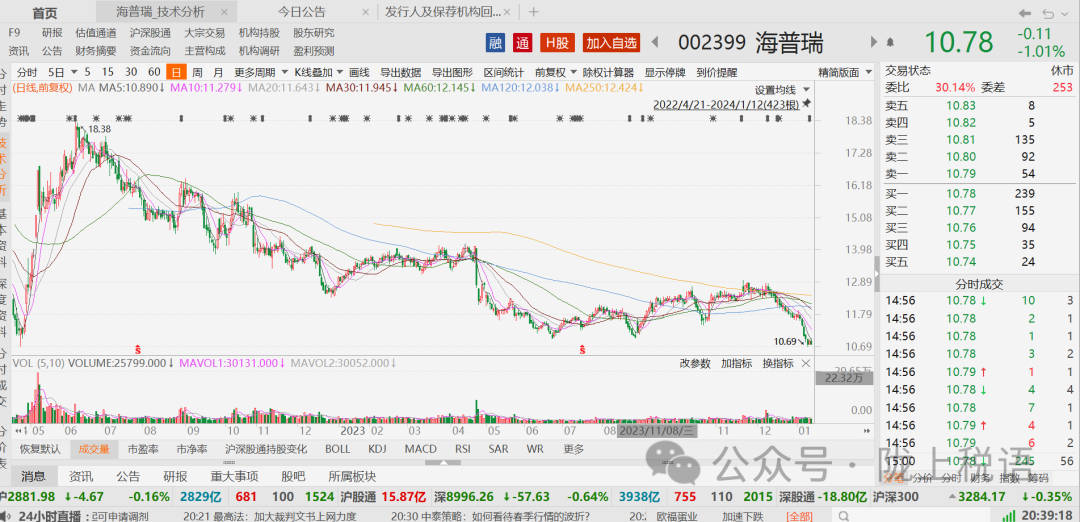1080x522 pixels.
Task: Select the 周 weekly period
Action: pos(198,72)
